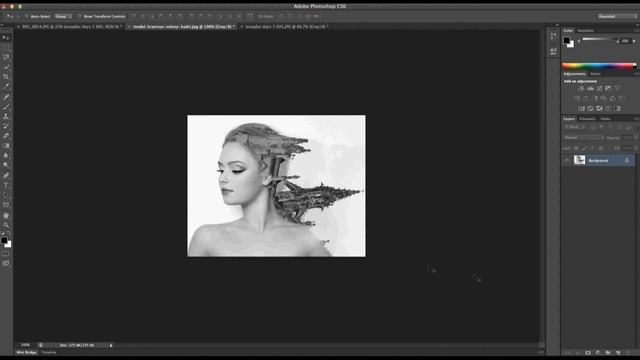
Task: Select the History Brush tool
Action: [x=6, y=127]
